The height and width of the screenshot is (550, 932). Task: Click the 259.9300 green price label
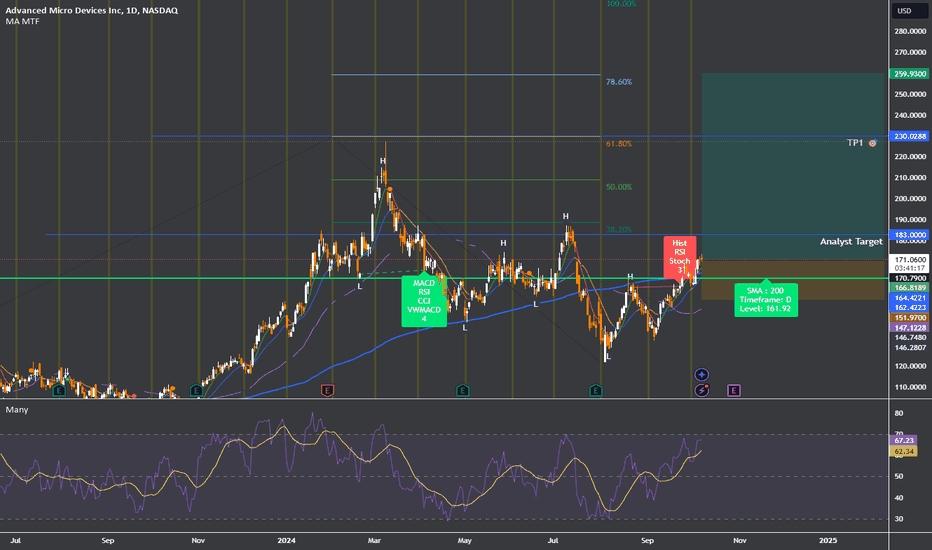tap(909, 74)
